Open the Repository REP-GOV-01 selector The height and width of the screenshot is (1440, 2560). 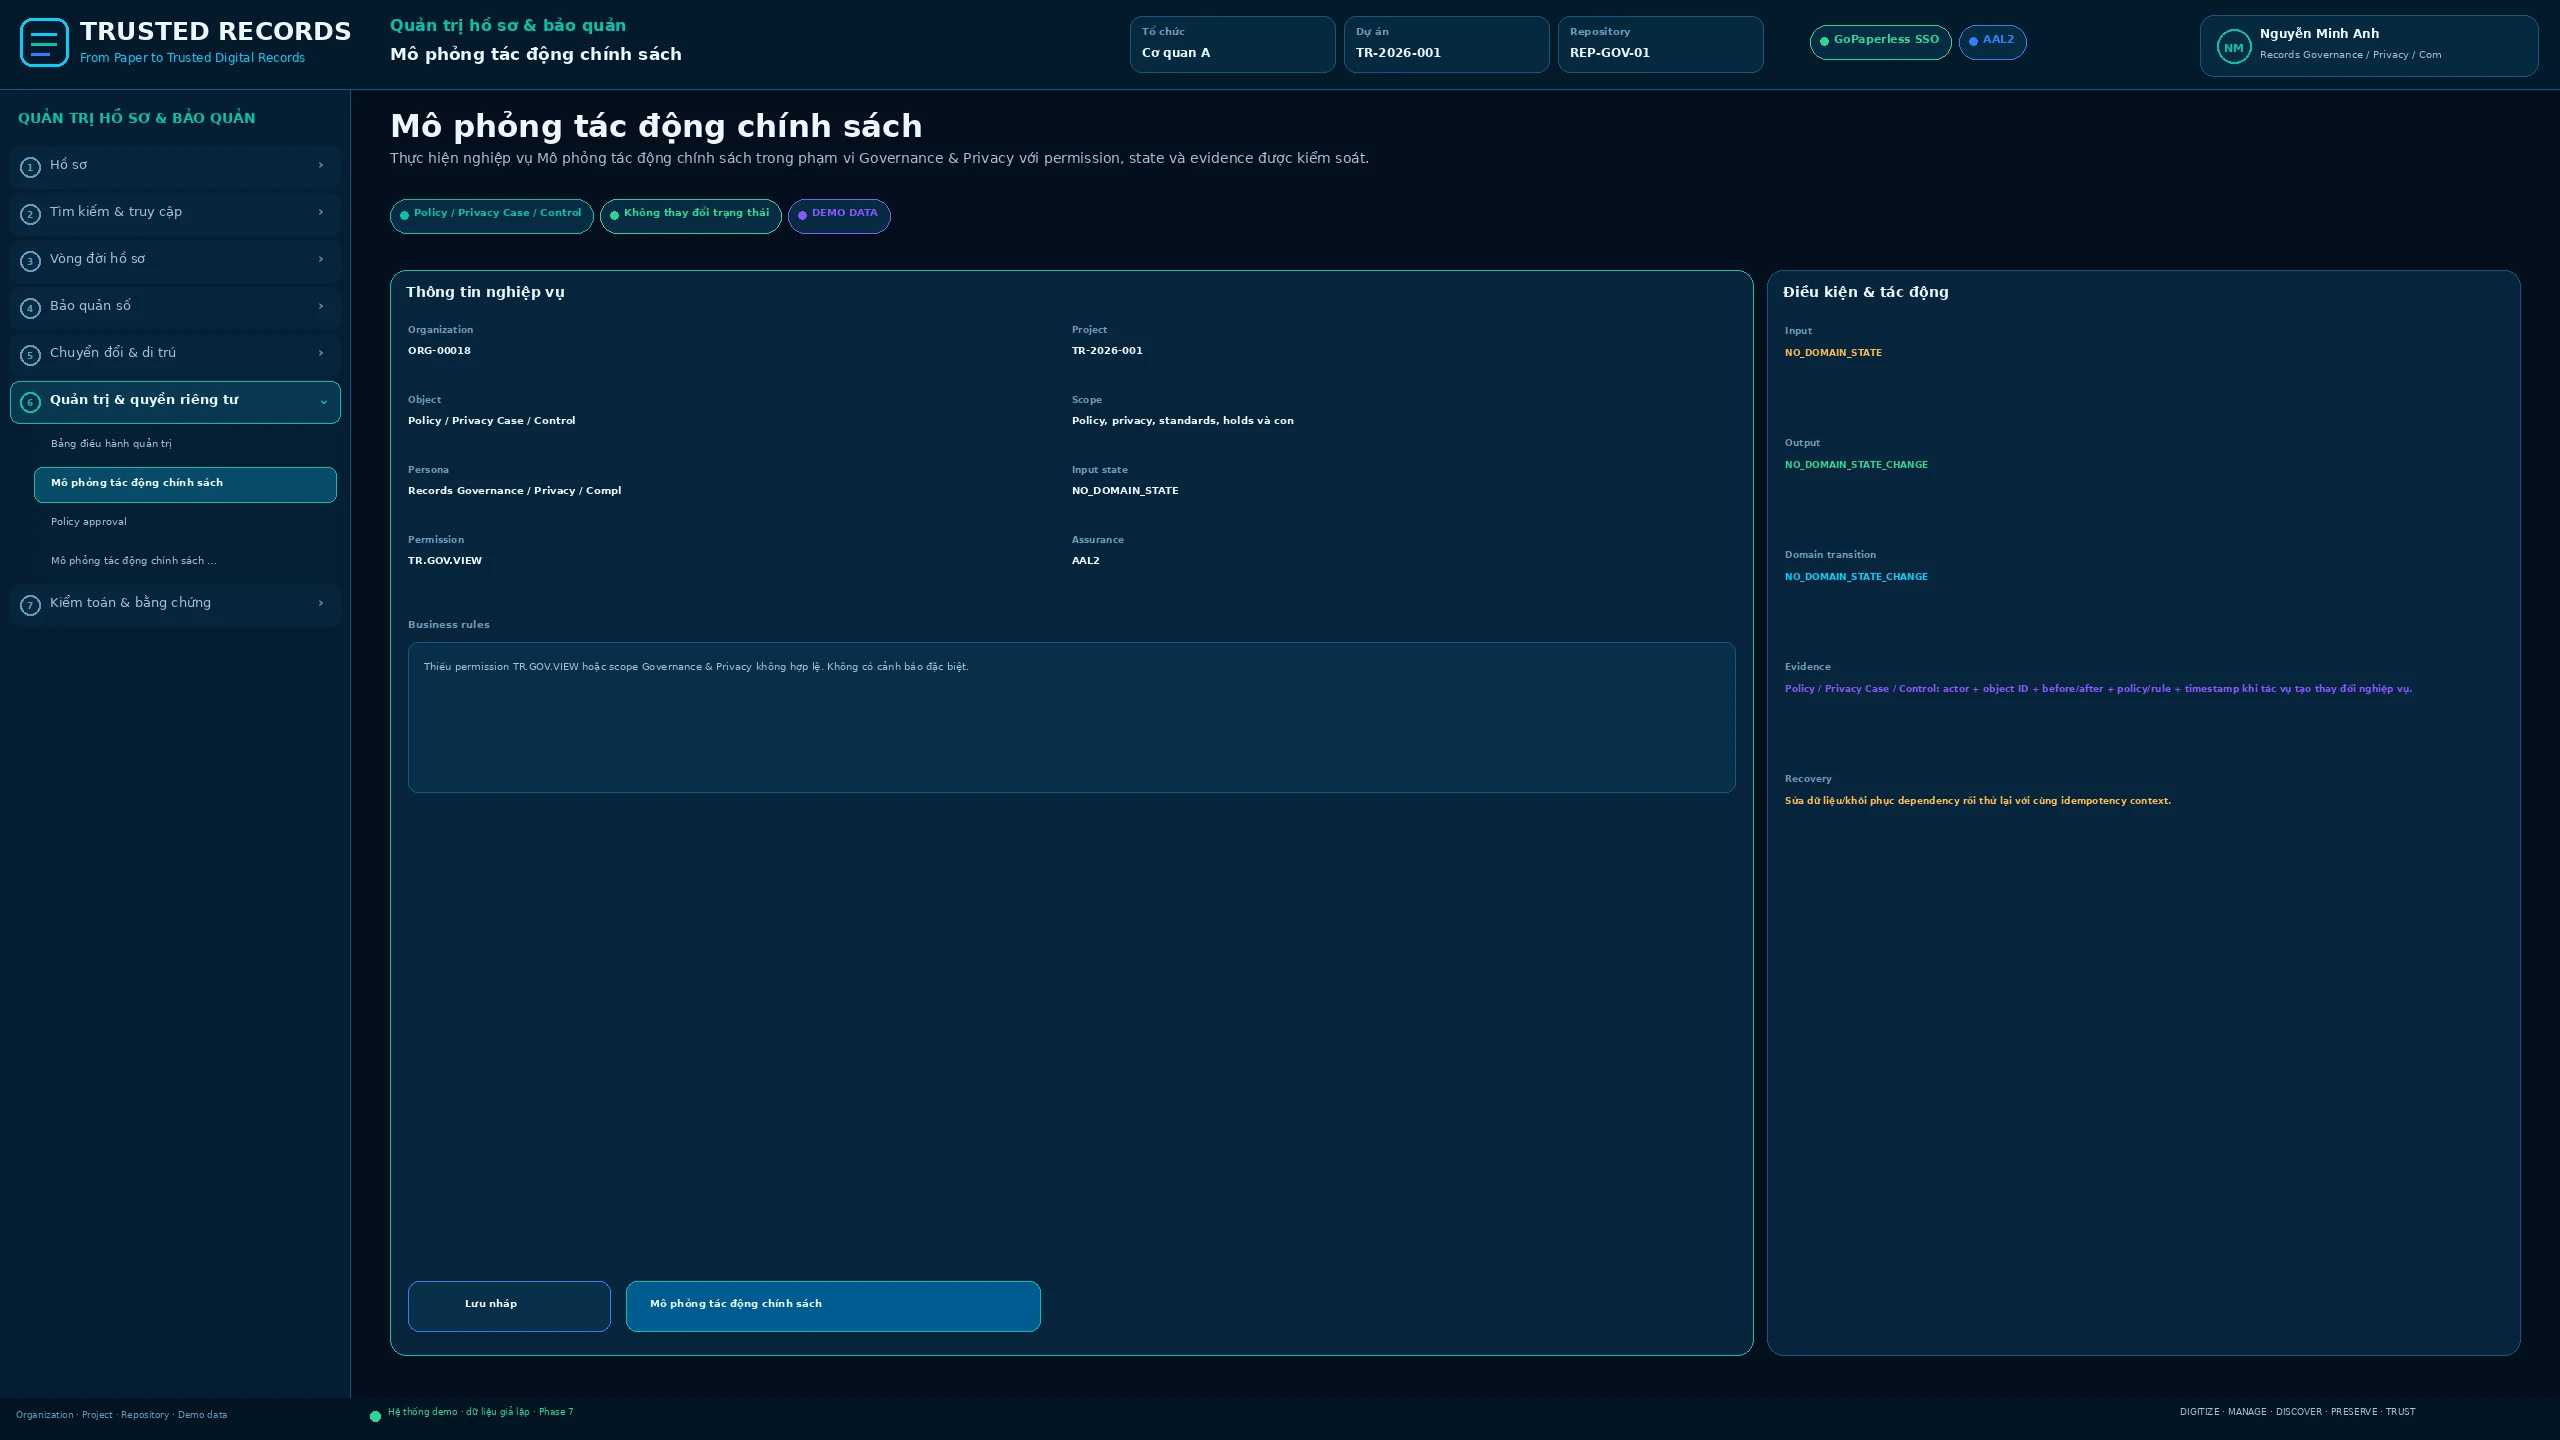coord(1660,44)
